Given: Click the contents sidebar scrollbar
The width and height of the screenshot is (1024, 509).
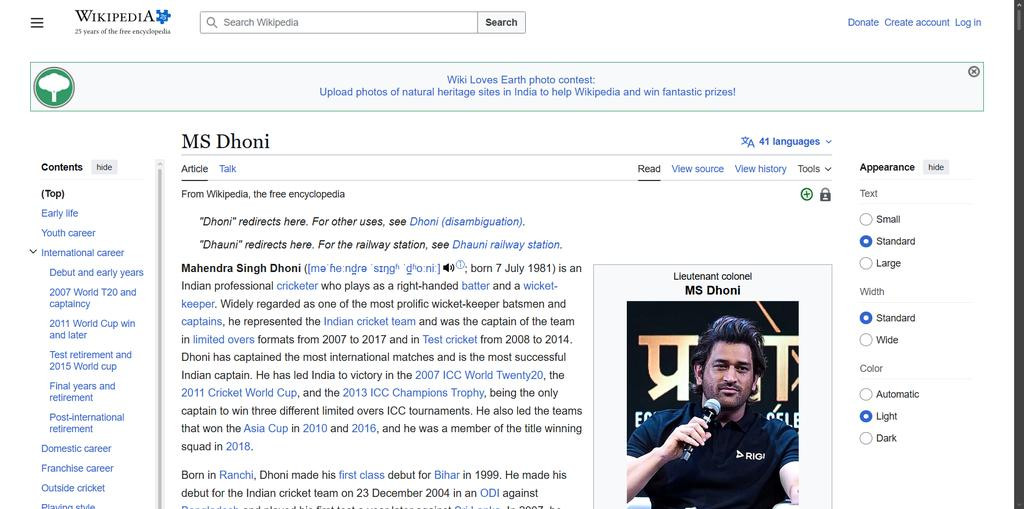Looking at the screenshot, I should point(159,337).
